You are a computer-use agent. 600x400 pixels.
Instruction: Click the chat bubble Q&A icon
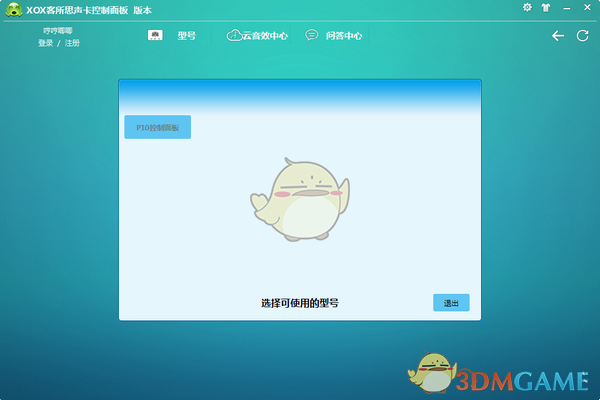pyautogui.click(x=311, y=35)
